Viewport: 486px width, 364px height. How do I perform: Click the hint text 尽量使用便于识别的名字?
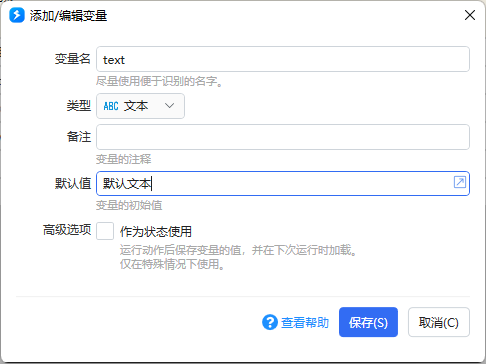point(159,81)
